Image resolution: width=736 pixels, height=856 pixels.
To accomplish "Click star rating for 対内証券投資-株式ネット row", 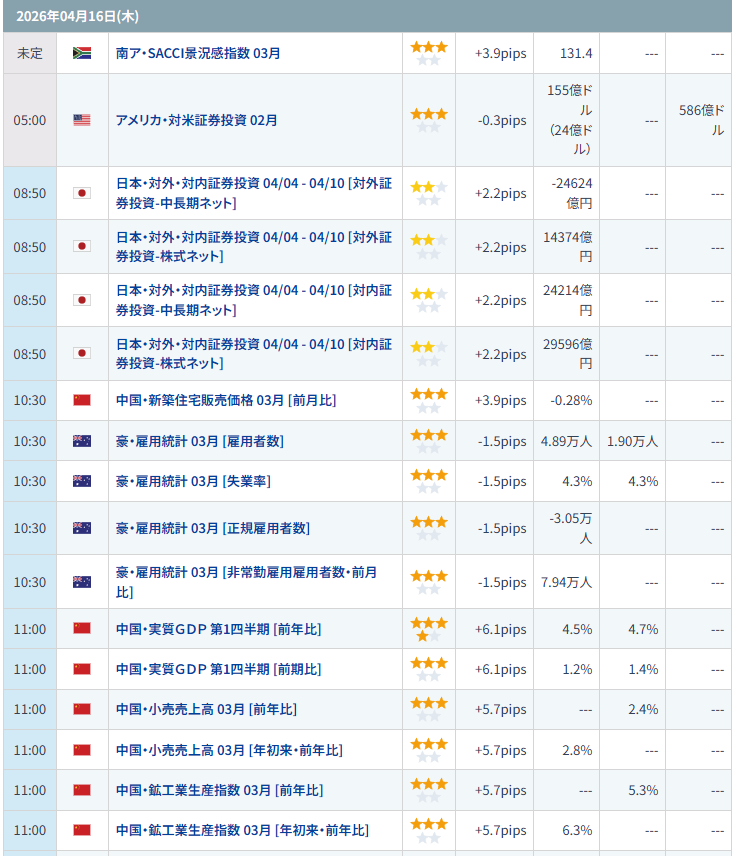I will 429,354.
